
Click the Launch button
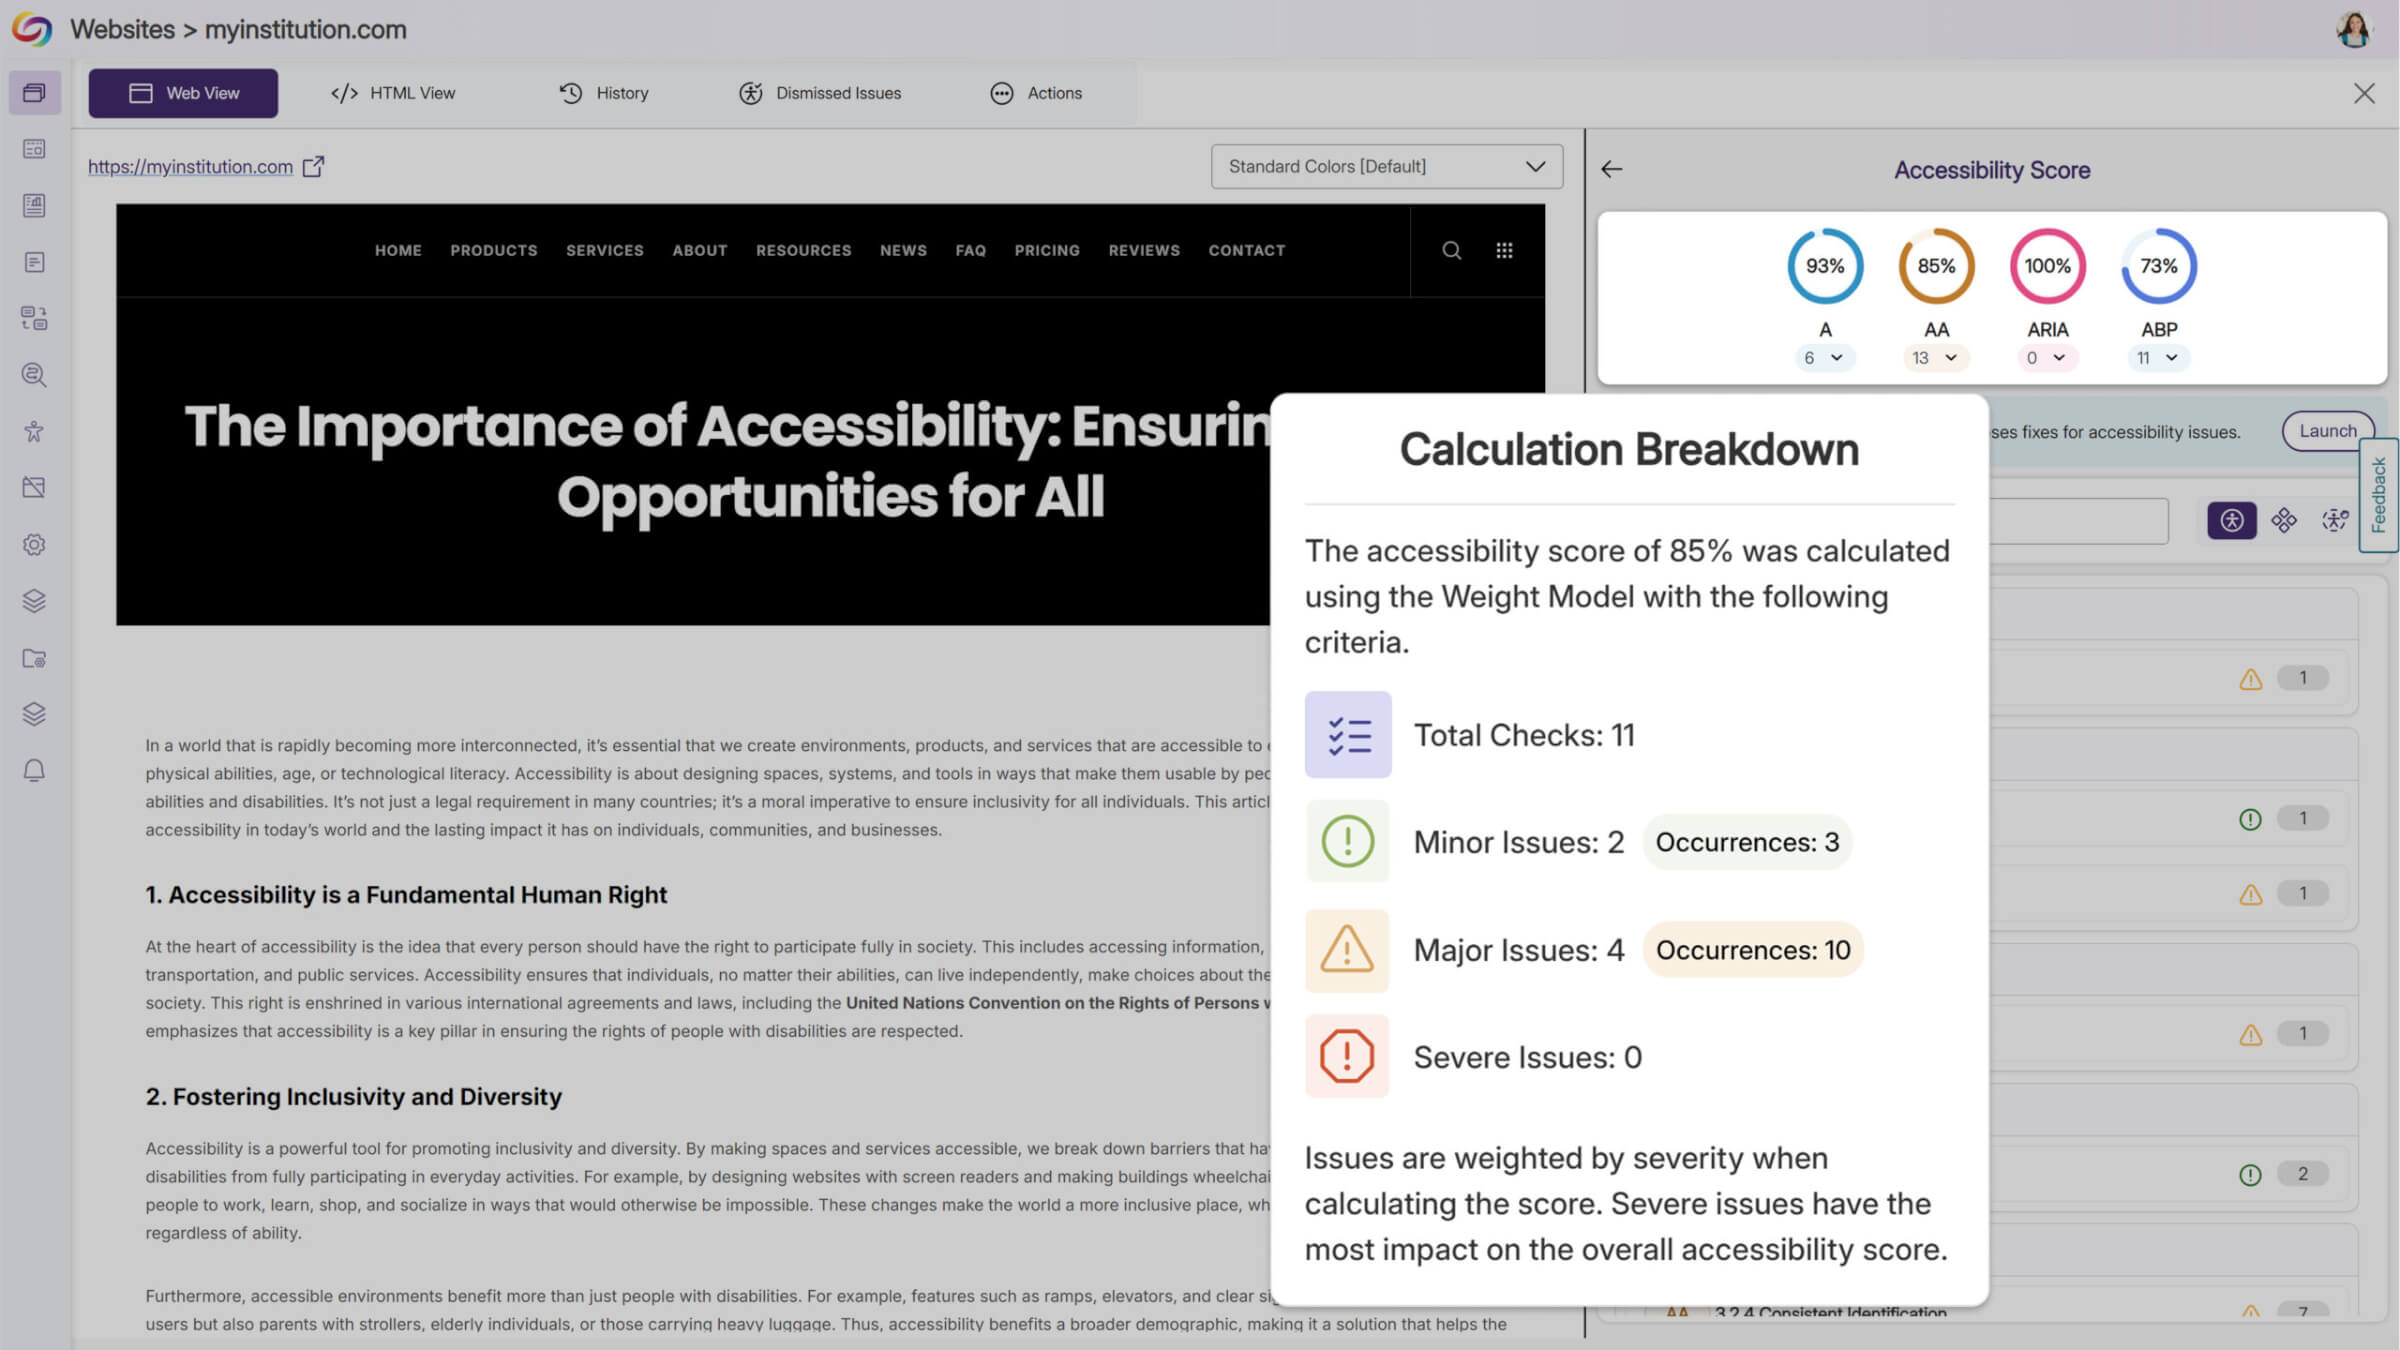coord(2327,431)
